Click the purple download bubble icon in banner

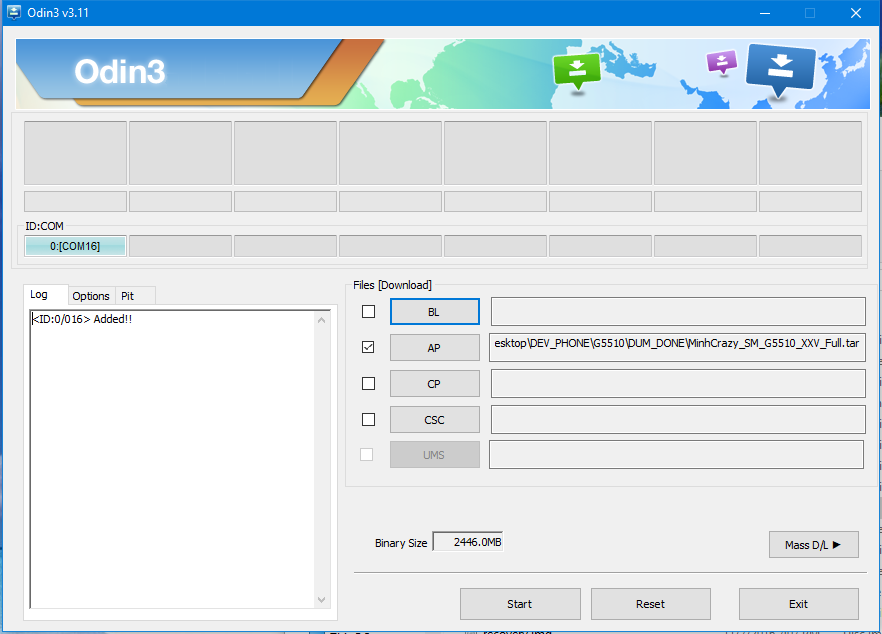[x=722, y=62]
